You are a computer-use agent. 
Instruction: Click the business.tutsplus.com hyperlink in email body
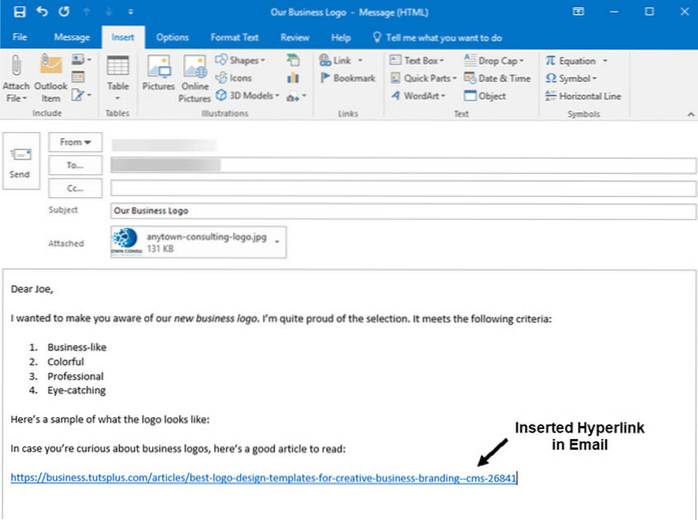click(263, 477)
